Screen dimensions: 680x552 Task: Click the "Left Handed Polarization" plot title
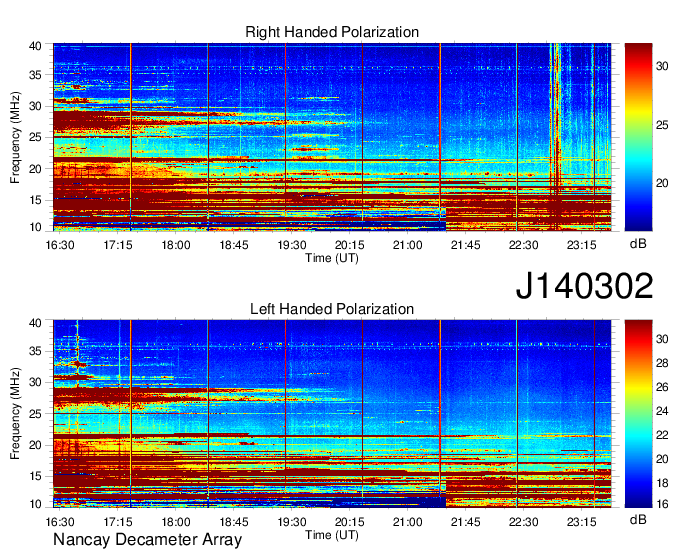coord(332,309)
